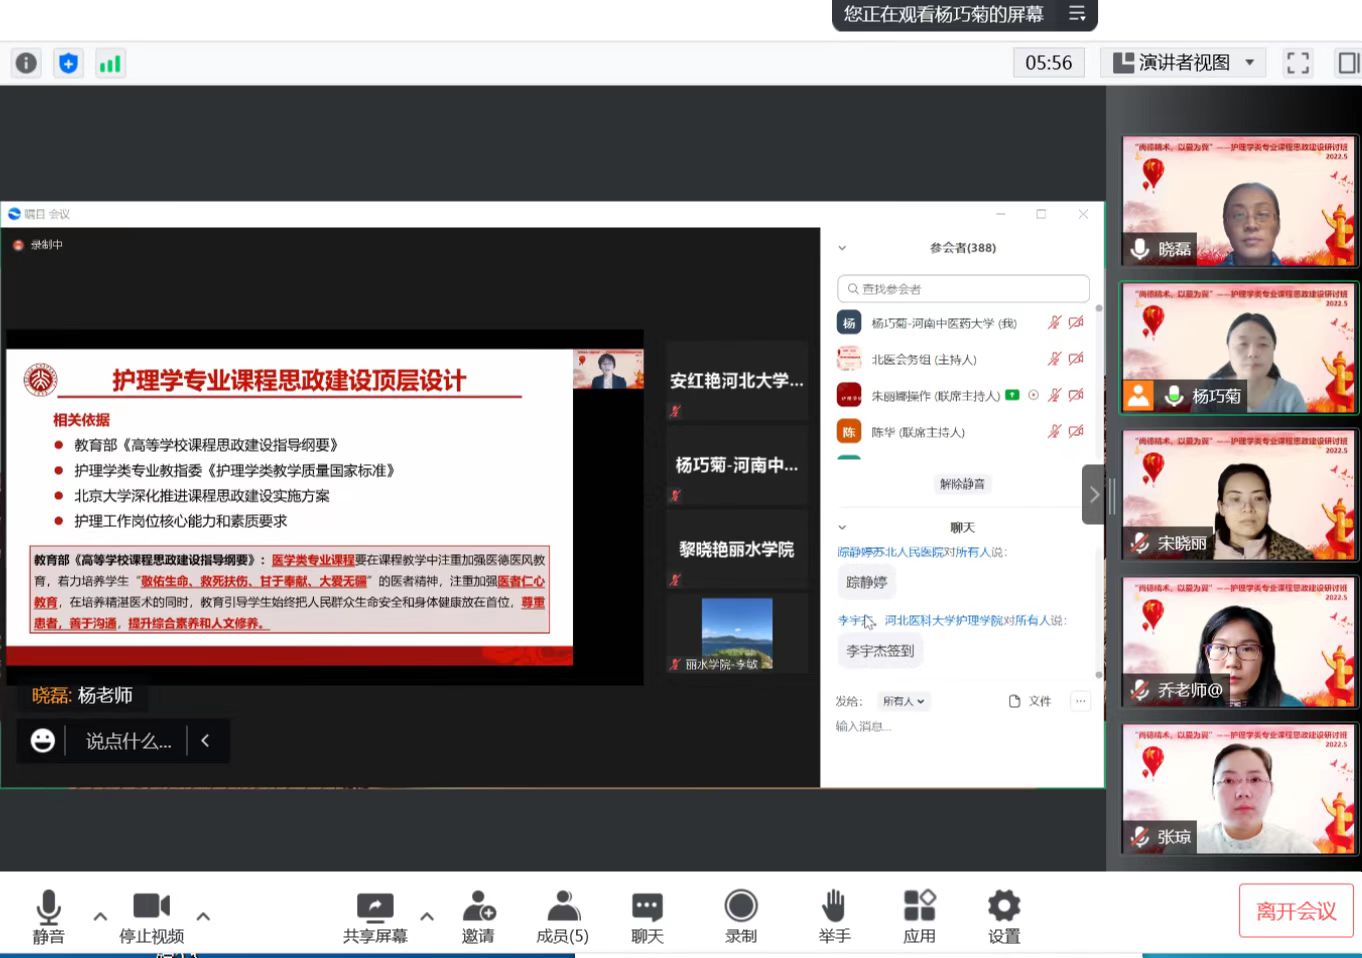Click the red Leave Meeting button
Screen dimensions: 1362x958
(1295, 911)
